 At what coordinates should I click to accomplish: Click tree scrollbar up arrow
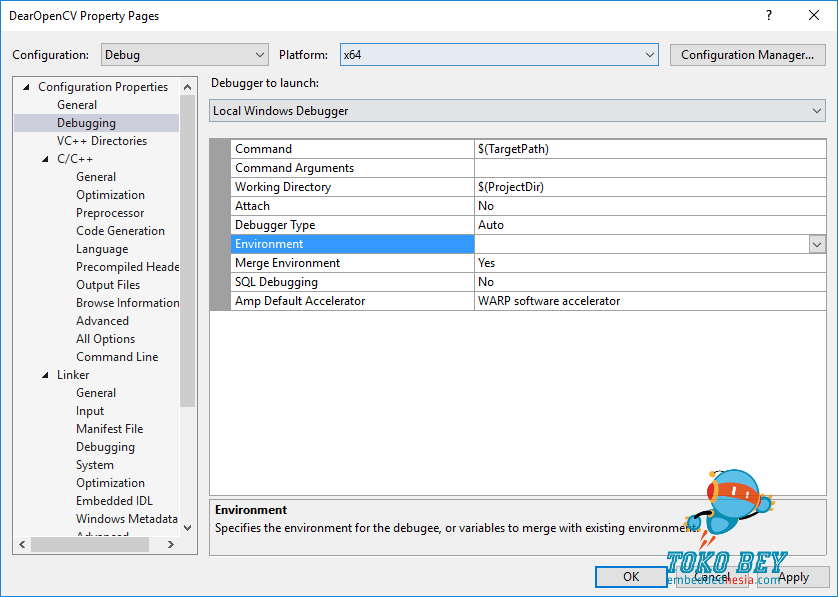pos(188,87)
